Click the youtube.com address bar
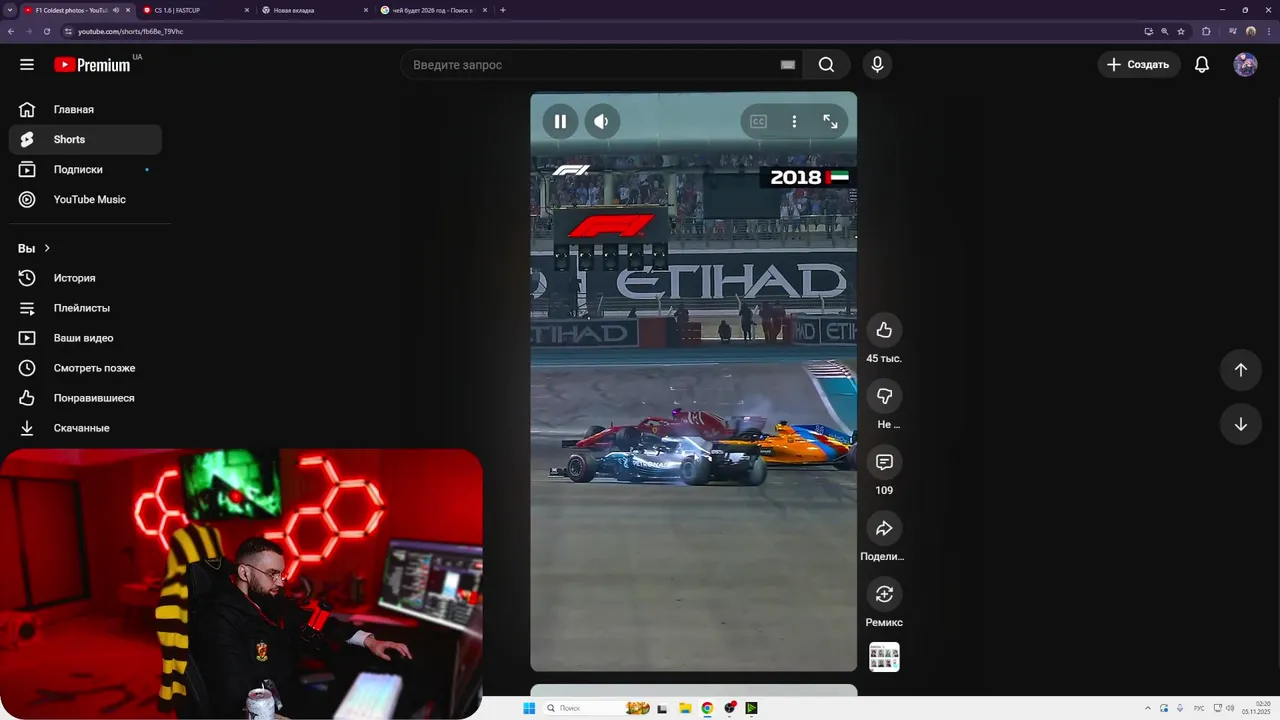Screen dimensions: 1280x720 point(600,31)
